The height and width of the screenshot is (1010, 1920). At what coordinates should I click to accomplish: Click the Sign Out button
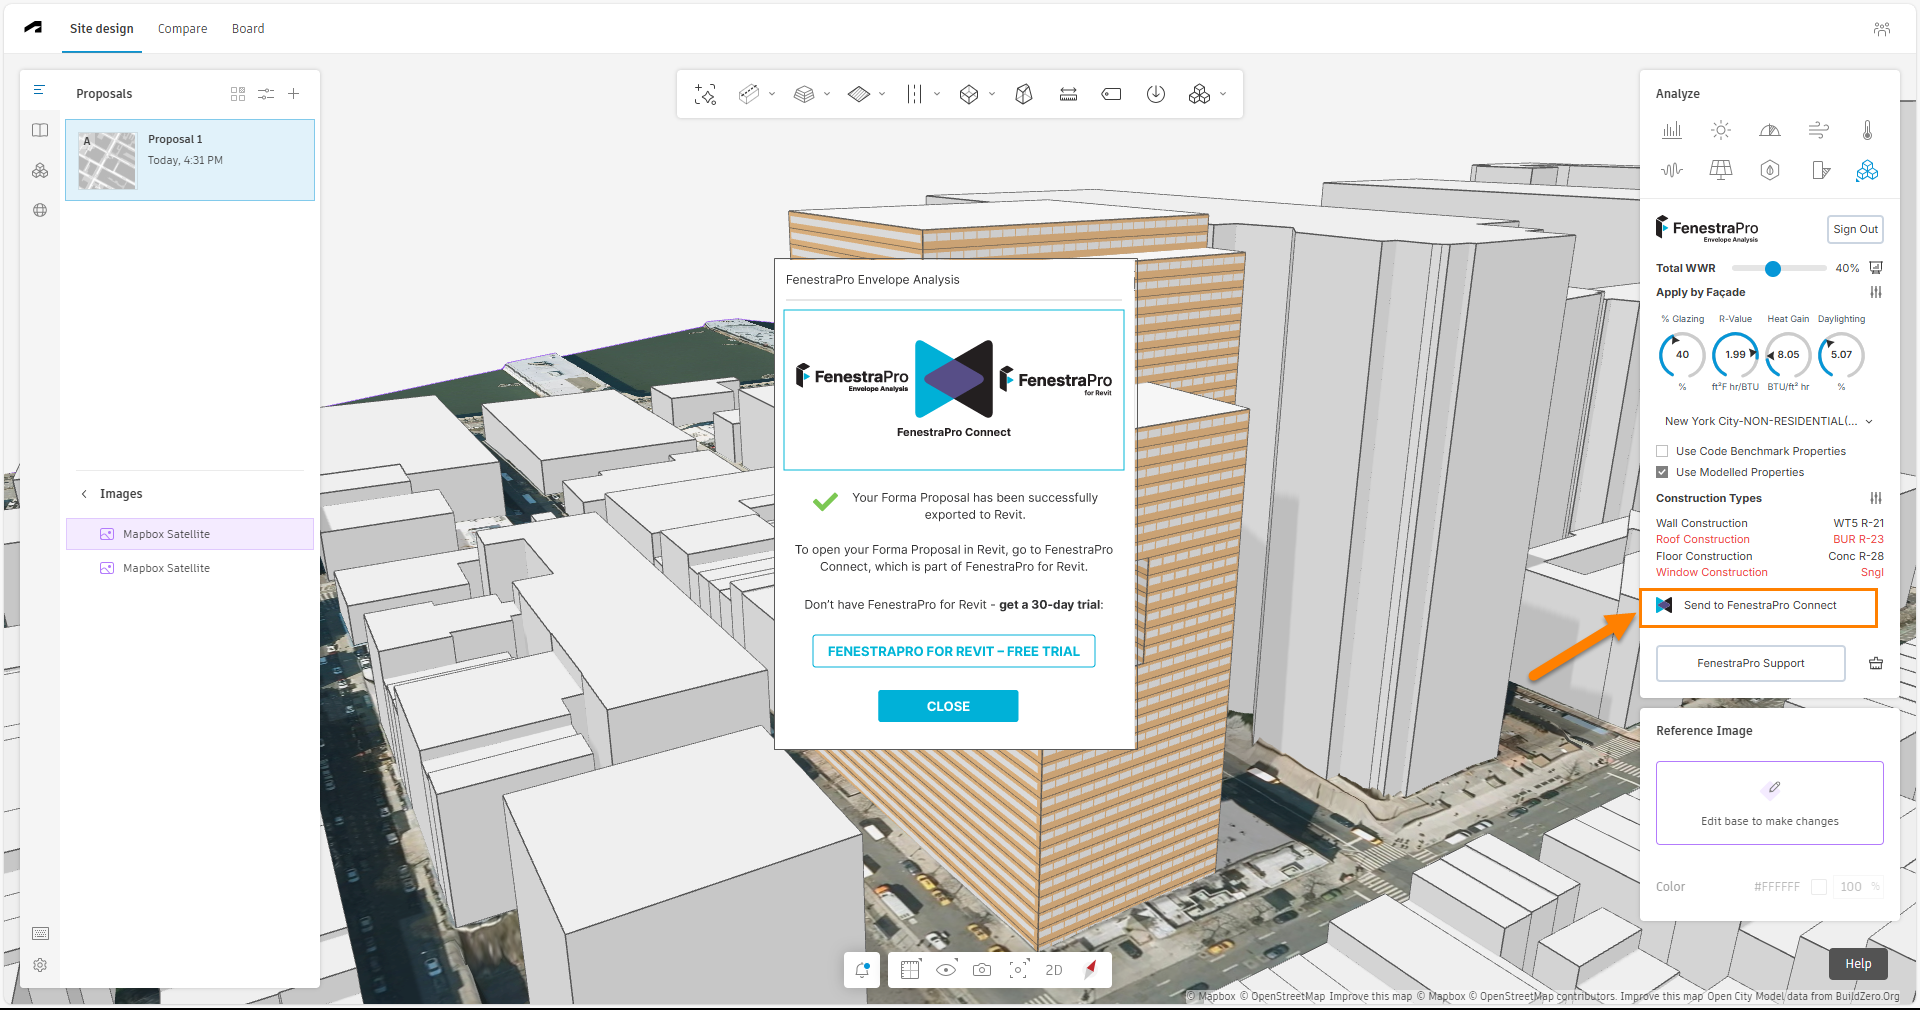1855,230
